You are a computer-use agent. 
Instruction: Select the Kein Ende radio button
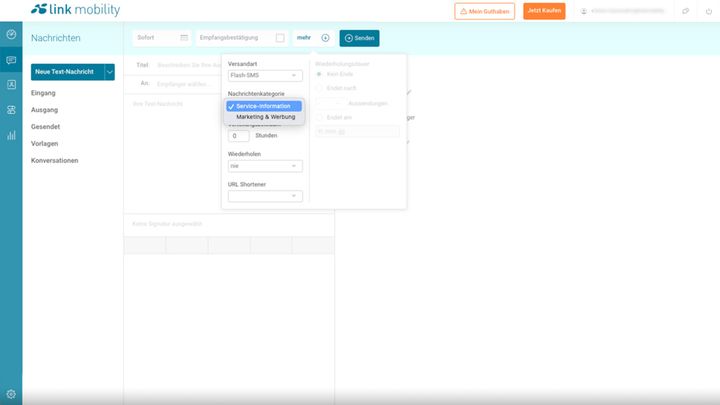click(319, 74)
